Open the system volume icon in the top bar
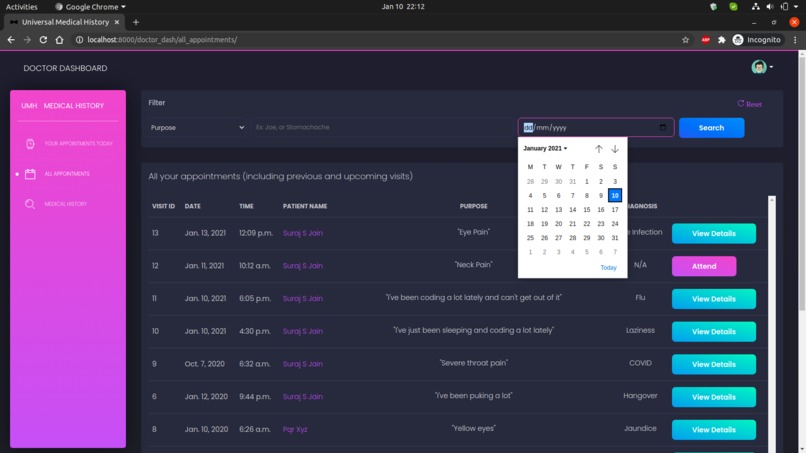Viewport: 806px width, 453px height. [770, 7]
